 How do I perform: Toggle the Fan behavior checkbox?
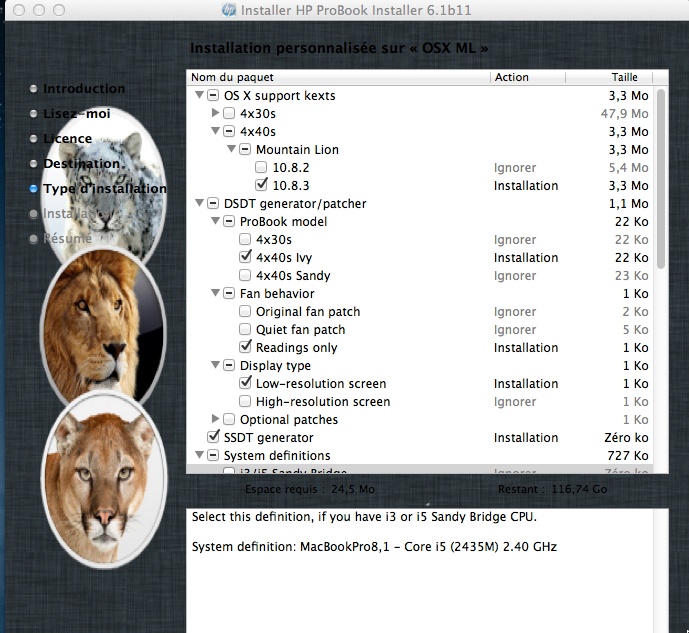click(229, 293)
